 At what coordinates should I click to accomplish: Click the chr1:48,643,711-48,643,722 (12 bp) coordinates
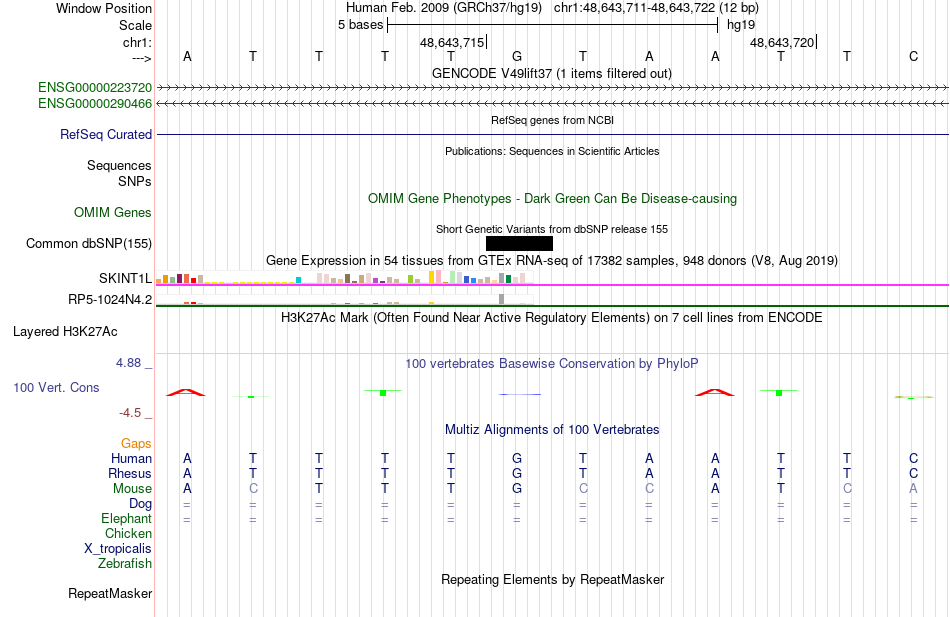click(656, 8)
